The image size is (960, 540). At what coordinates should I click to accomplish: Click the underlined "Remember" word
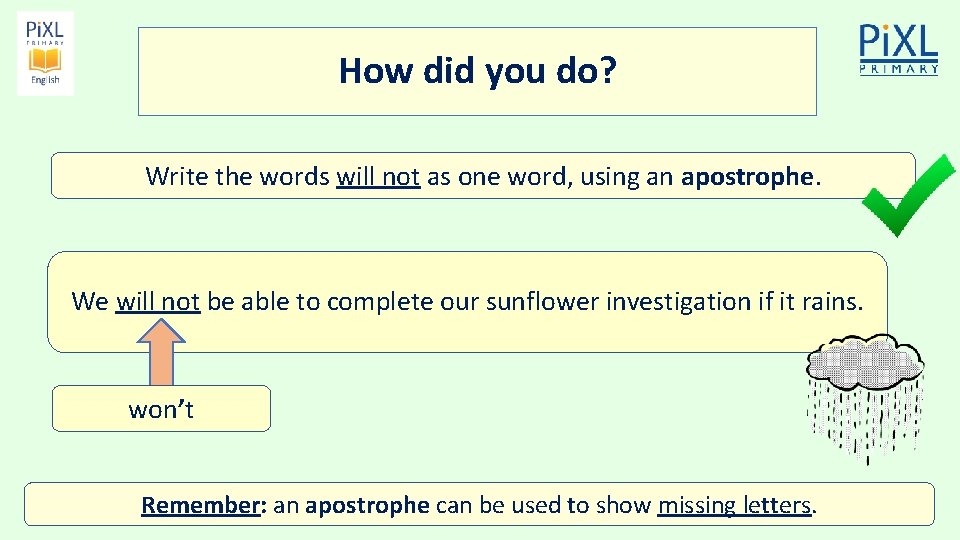tap(200, 505)
